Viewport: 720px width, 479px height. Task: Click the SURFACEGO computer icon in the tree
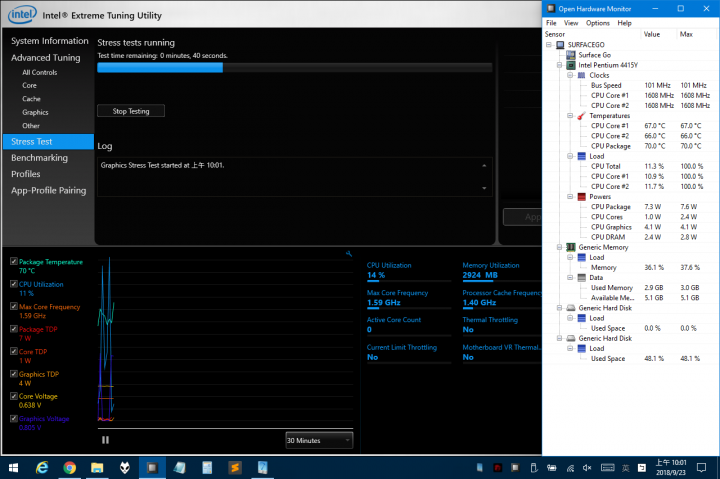tap(560, 45)
